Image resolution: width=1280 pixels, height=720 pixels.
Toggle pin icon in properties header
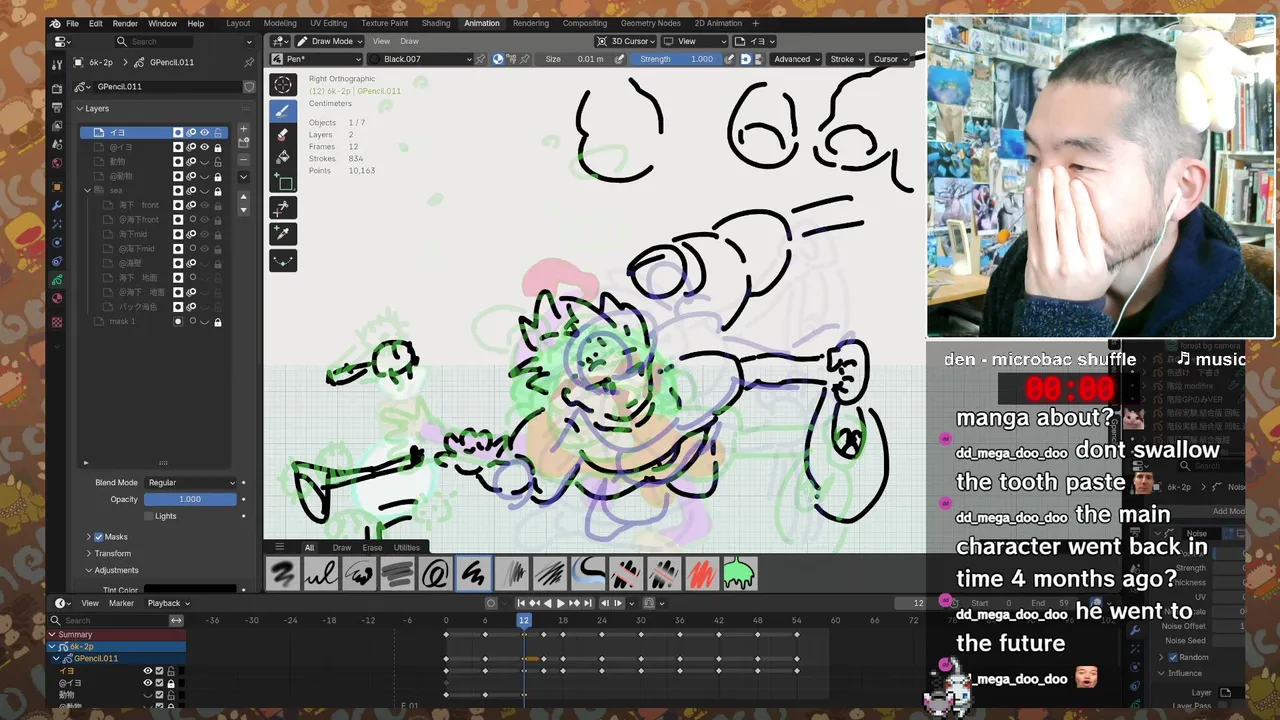coord(249,62)
